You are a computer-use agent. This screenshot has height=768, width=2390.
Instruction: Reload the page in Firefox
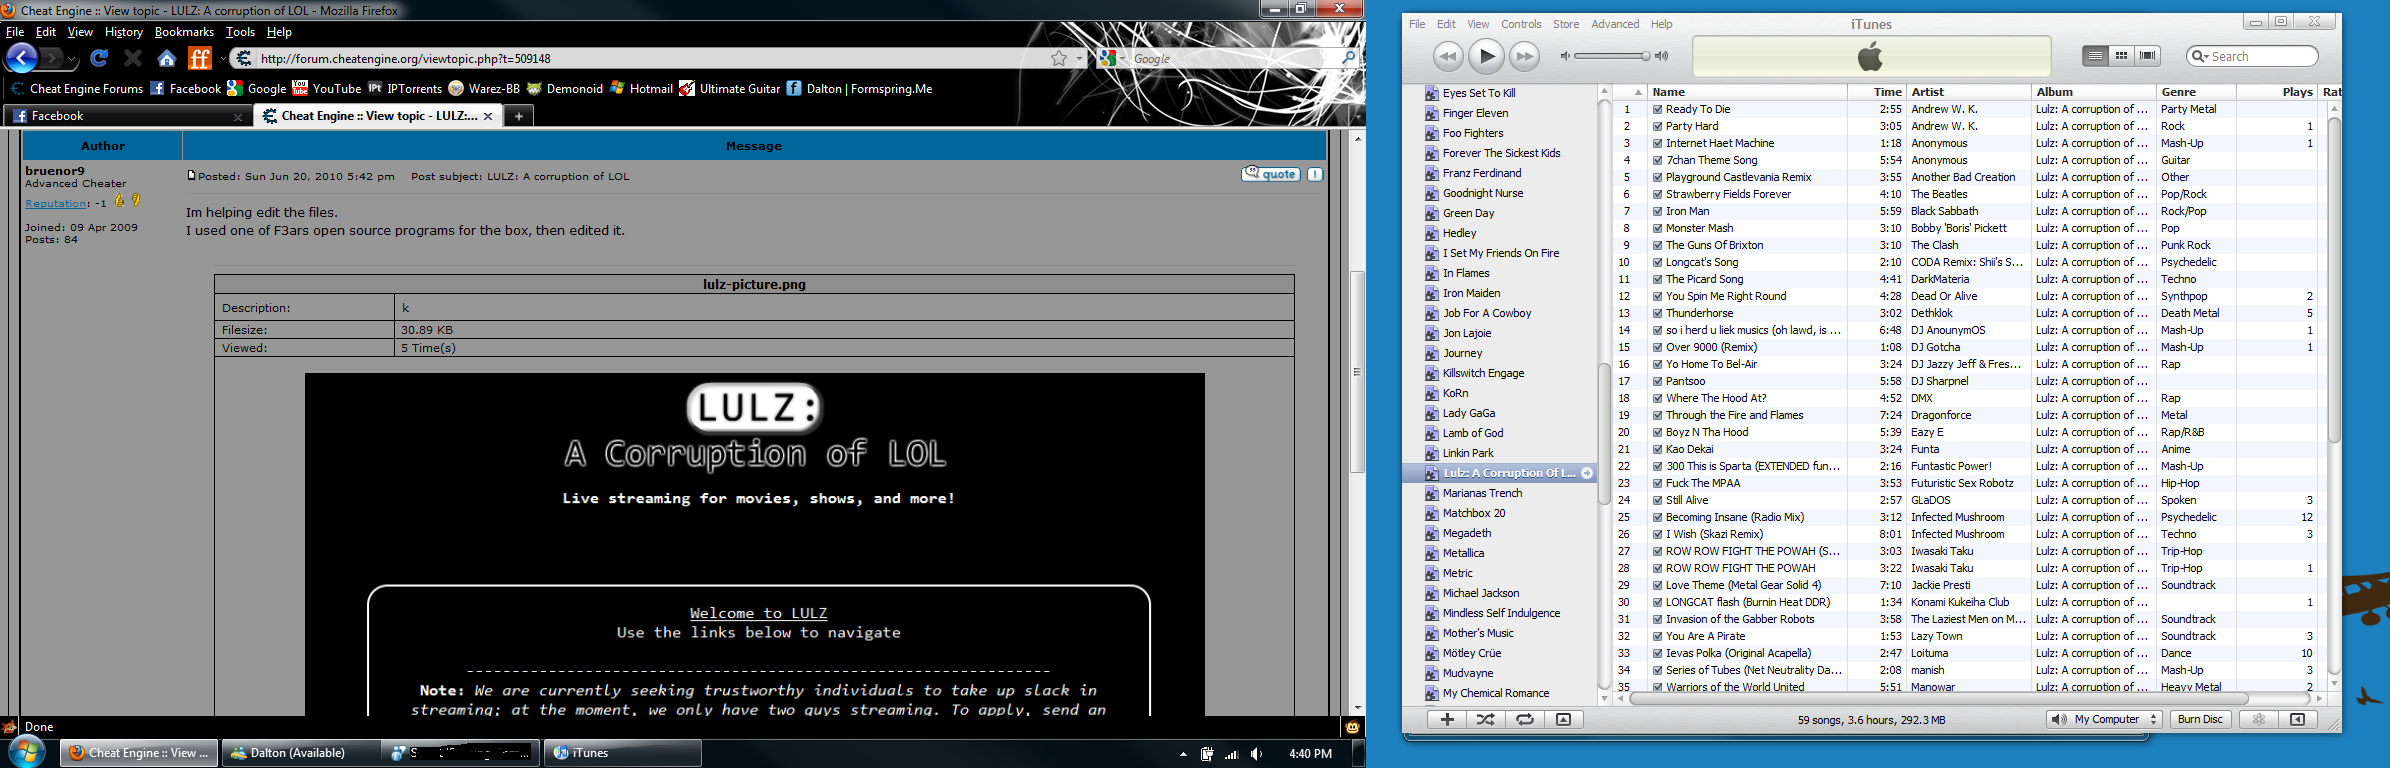pos(99,59)
